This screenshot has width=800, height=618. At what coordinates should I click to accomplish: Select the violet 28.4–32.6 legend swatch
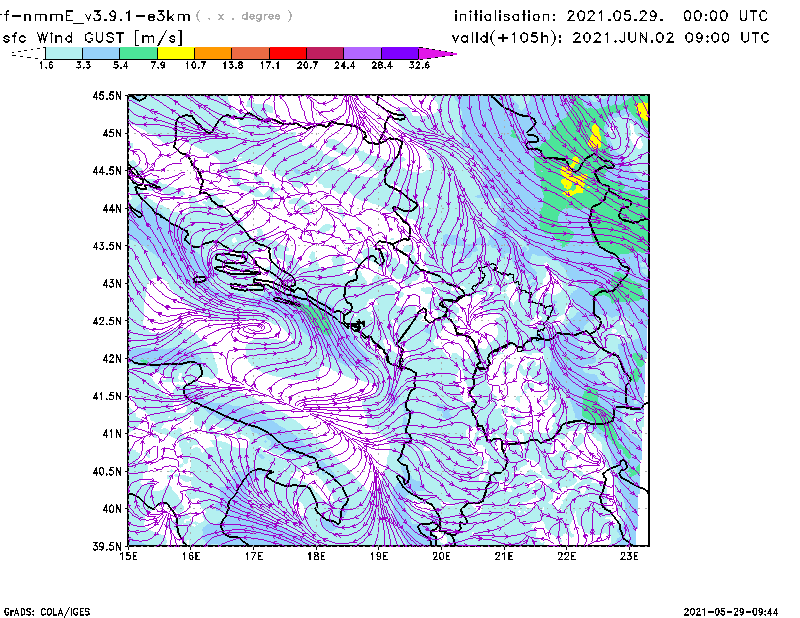click(x=400, y=53)
